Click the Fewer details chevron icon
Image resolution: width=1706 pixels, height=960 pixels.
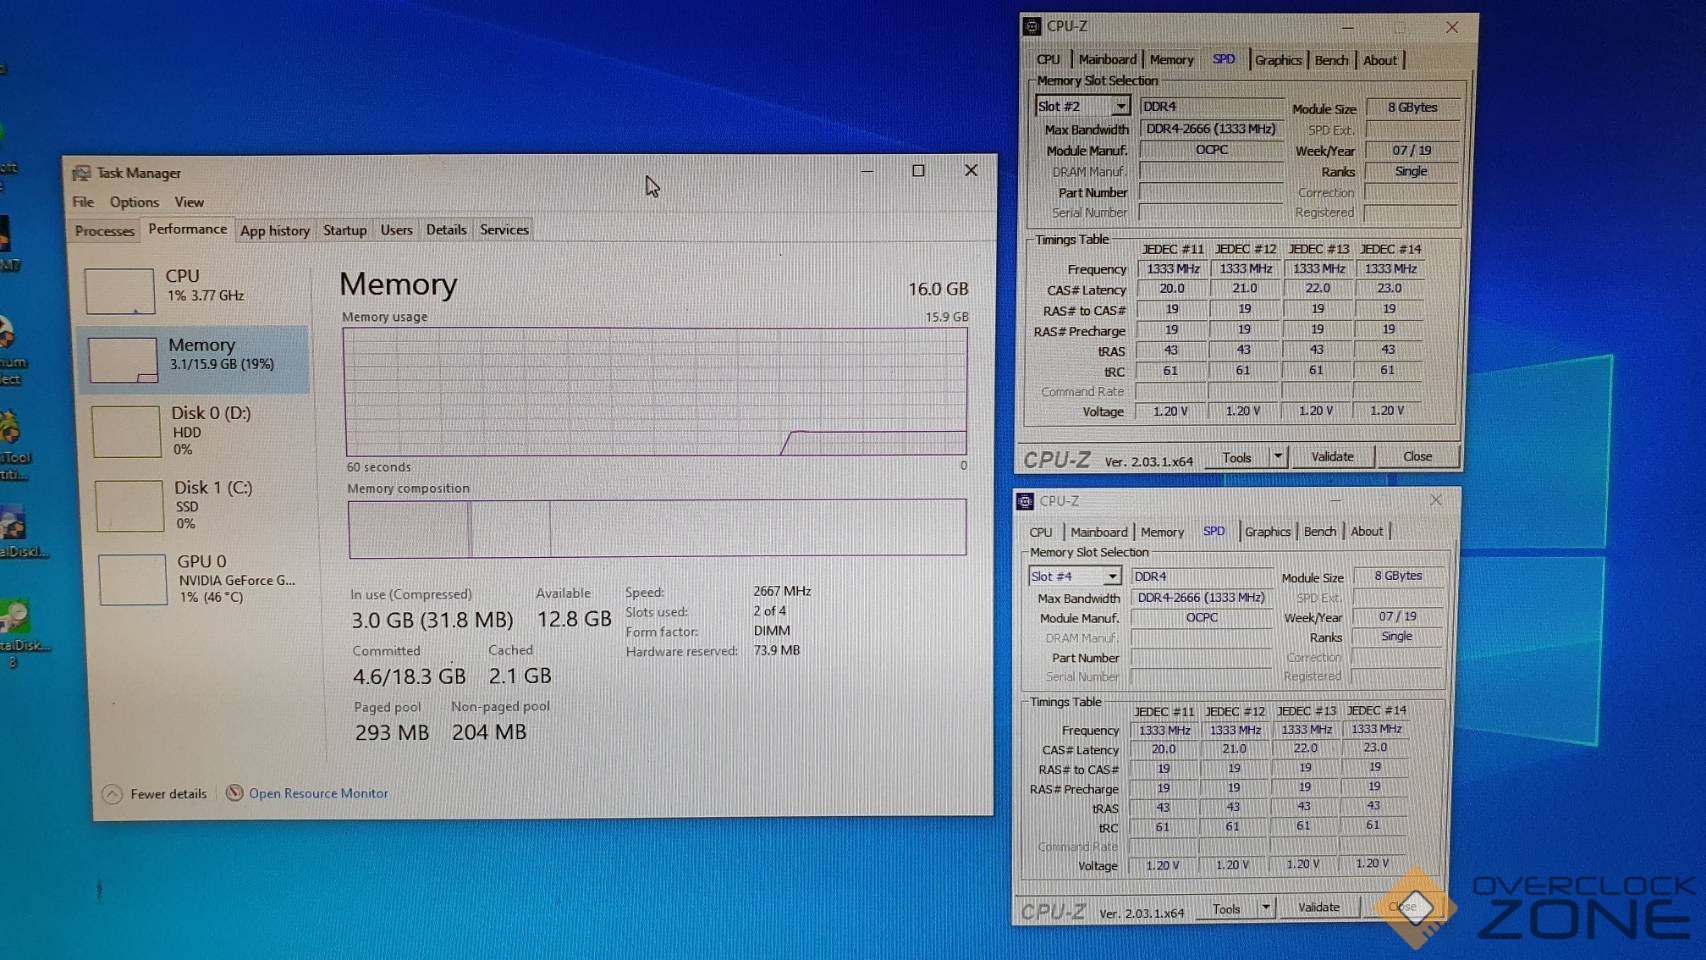tap(112, 794)
